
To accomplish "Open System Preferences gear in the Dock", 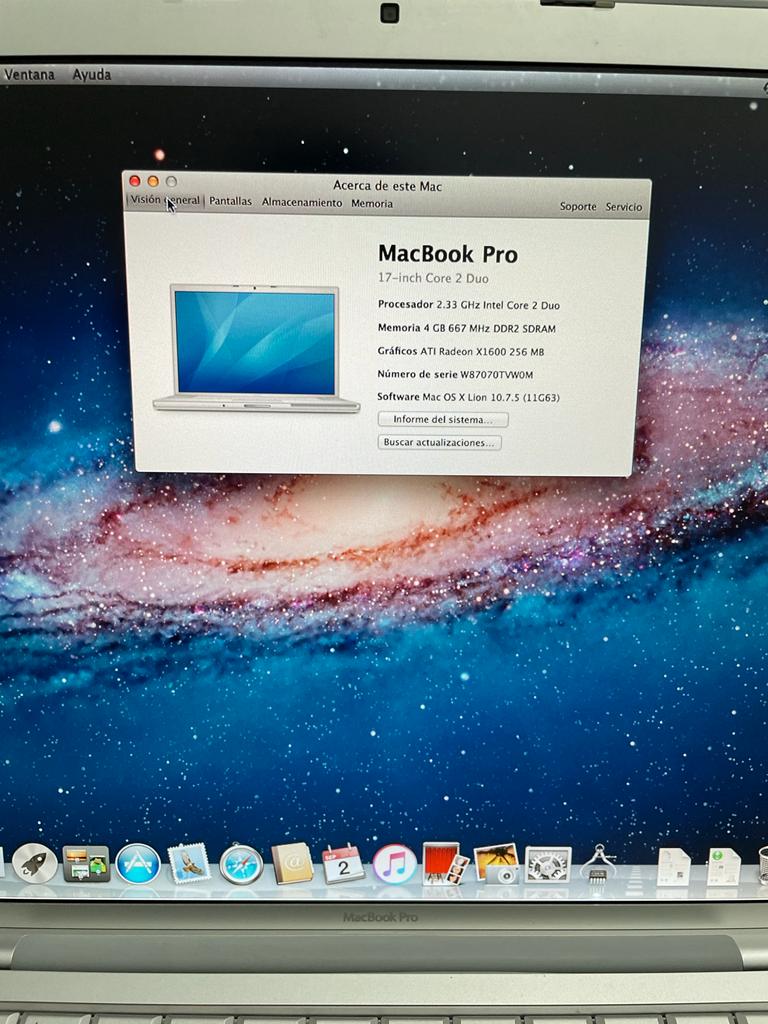I will point(547,865).
